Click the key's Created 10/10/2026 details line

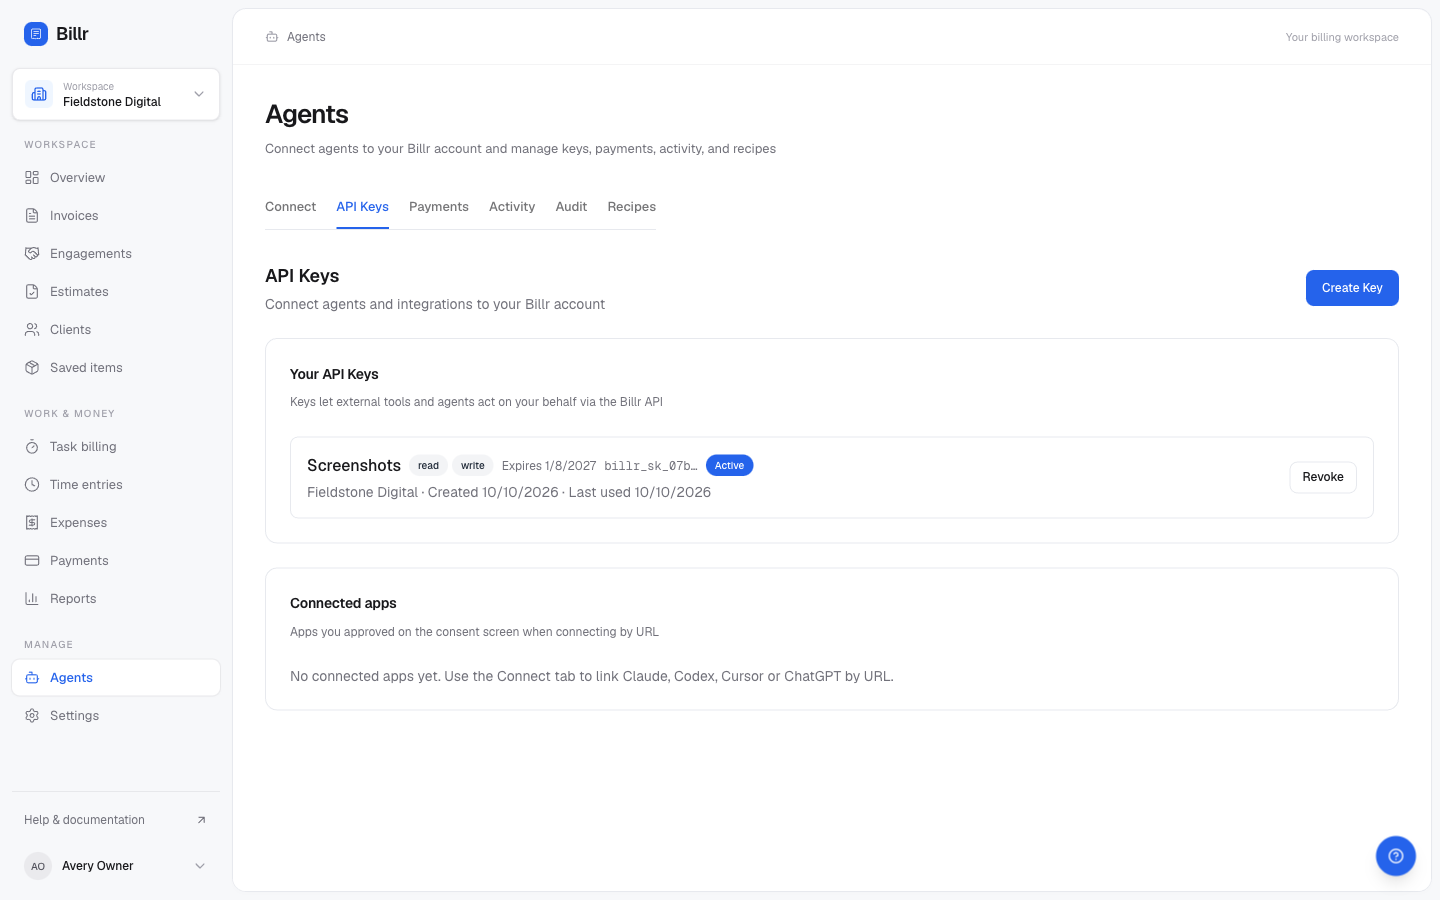click(x=509, y=492)
